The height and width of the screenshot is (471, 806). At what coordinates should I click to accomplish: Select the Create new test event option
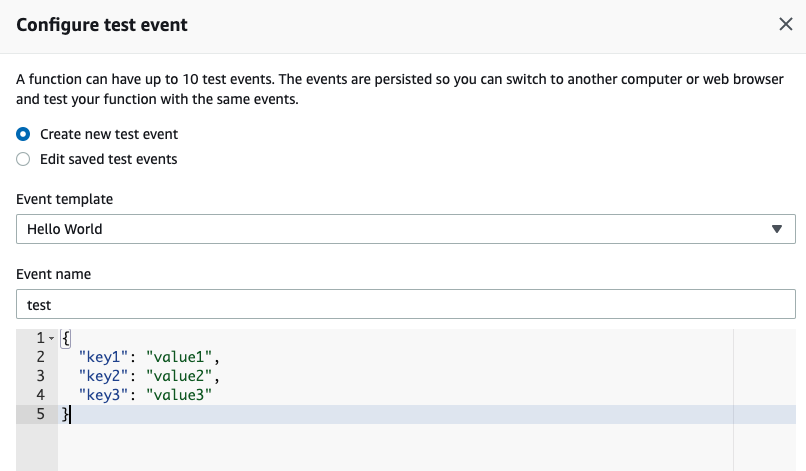[23, 134]
